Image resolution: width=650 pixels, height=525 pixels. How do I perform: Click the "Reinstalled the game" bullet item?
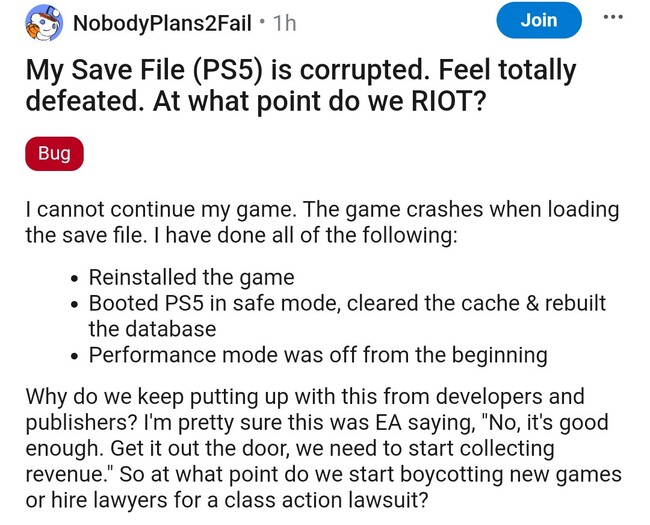coord(191,277)
